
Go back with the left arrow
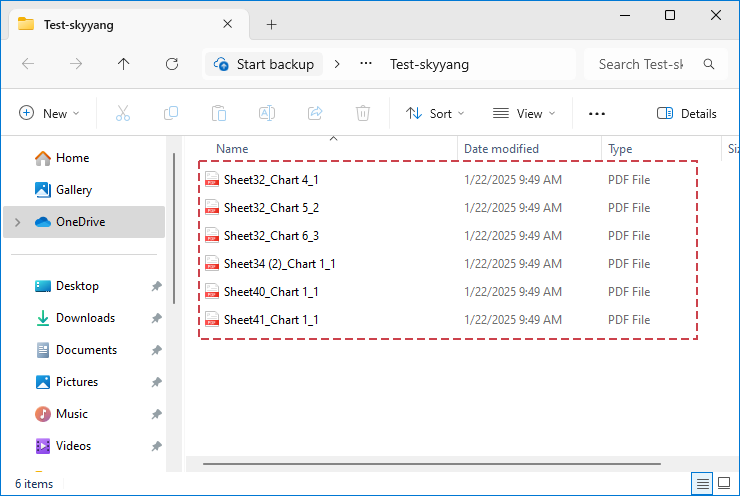point(28,64)
